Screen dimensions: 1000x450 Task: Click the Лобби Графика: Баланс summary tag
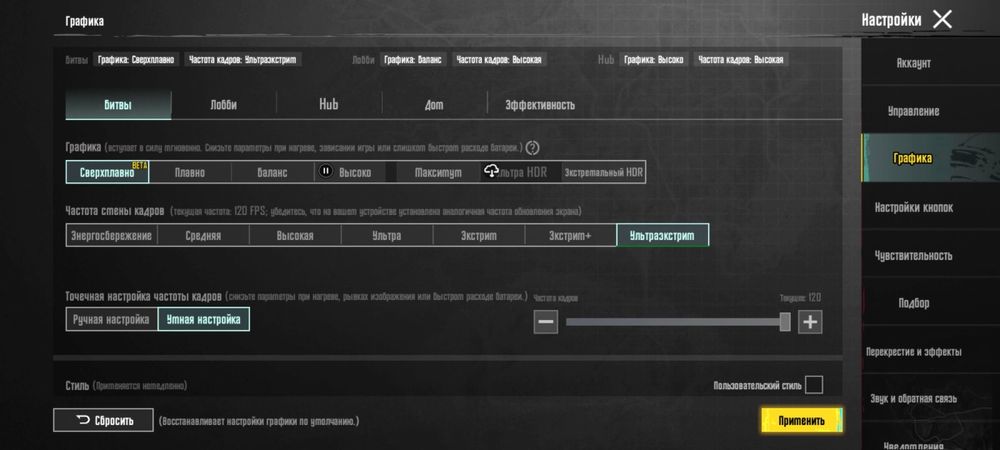pos(413,59)
